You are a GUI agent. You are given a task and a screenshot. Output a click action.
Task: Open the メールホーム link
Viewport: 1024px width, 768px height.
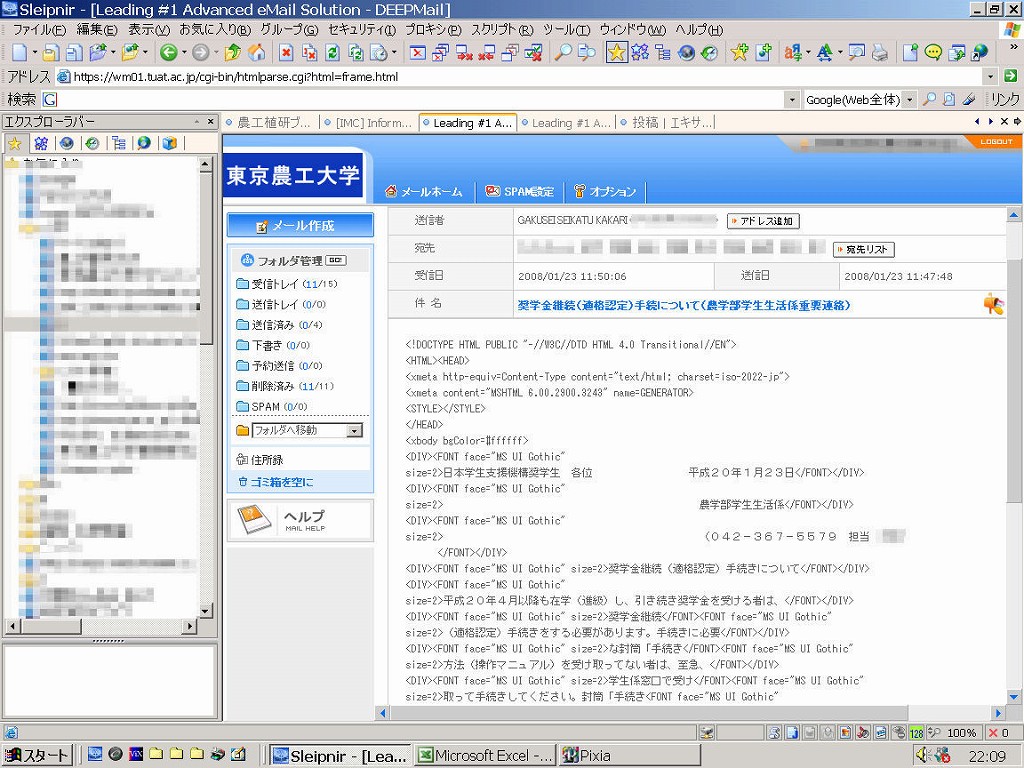coord(424,191)
